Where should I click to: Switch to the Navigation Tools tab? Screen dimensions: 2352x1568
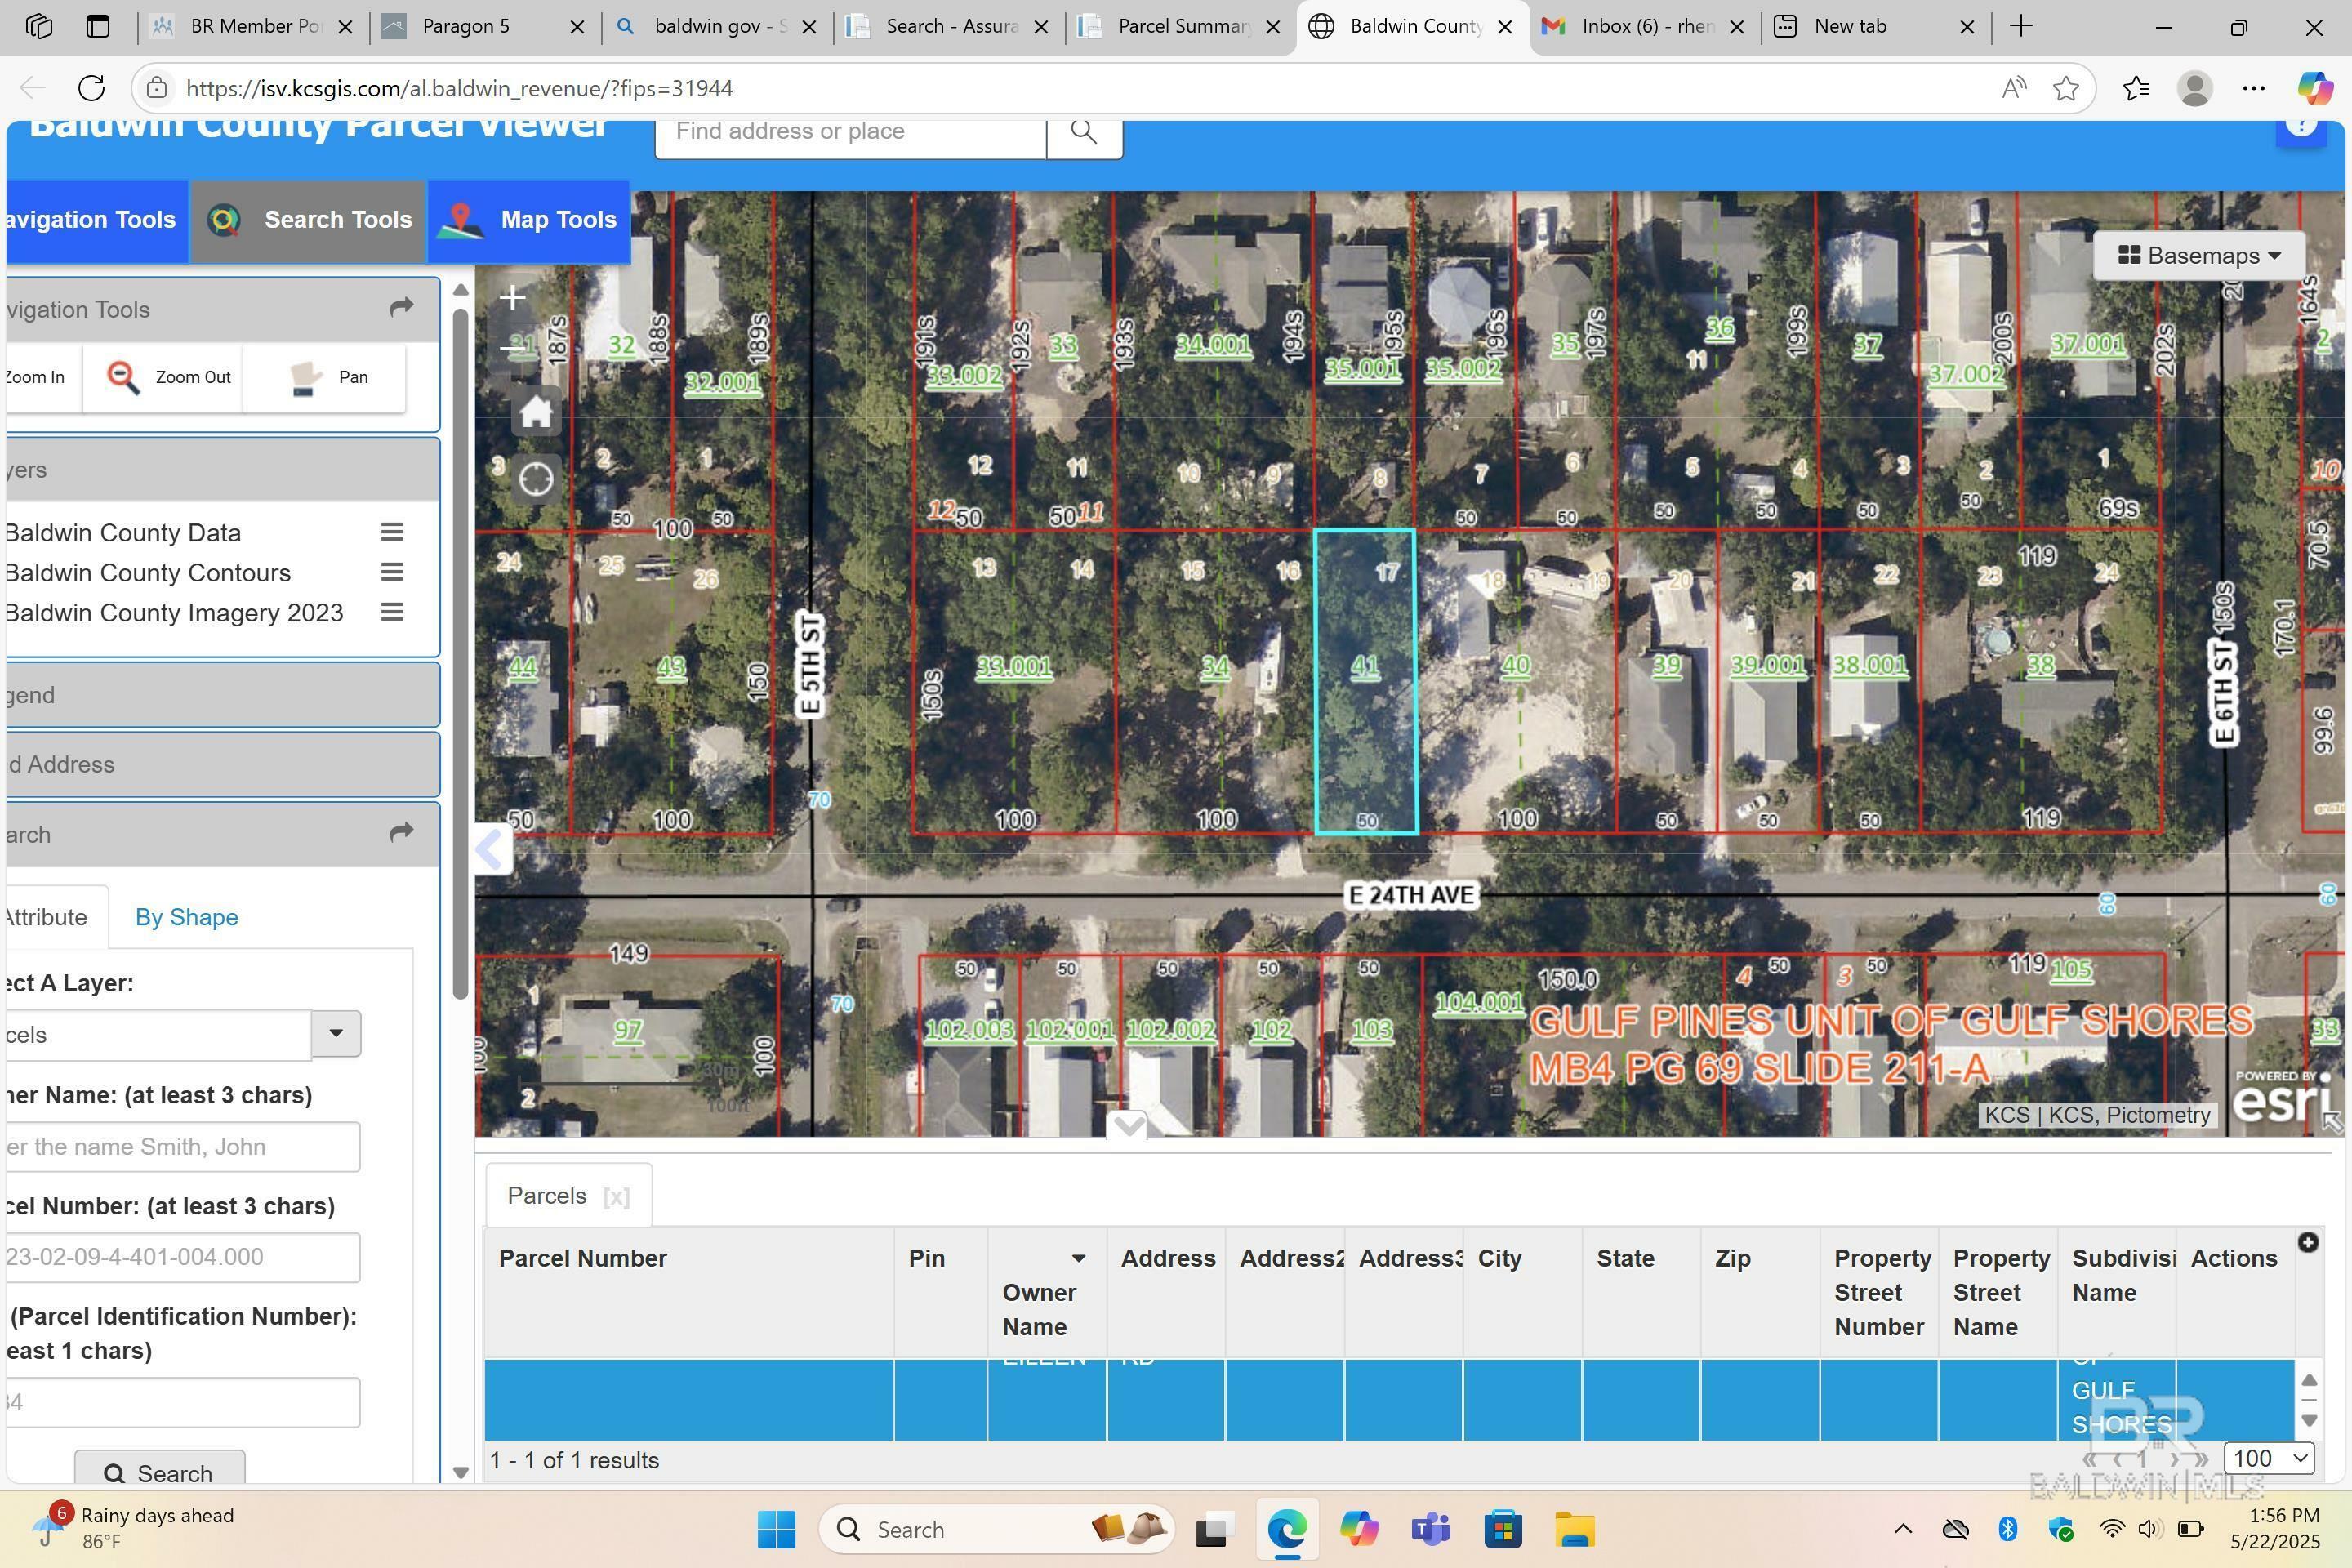pyautogui.click(x=96, y=220)
